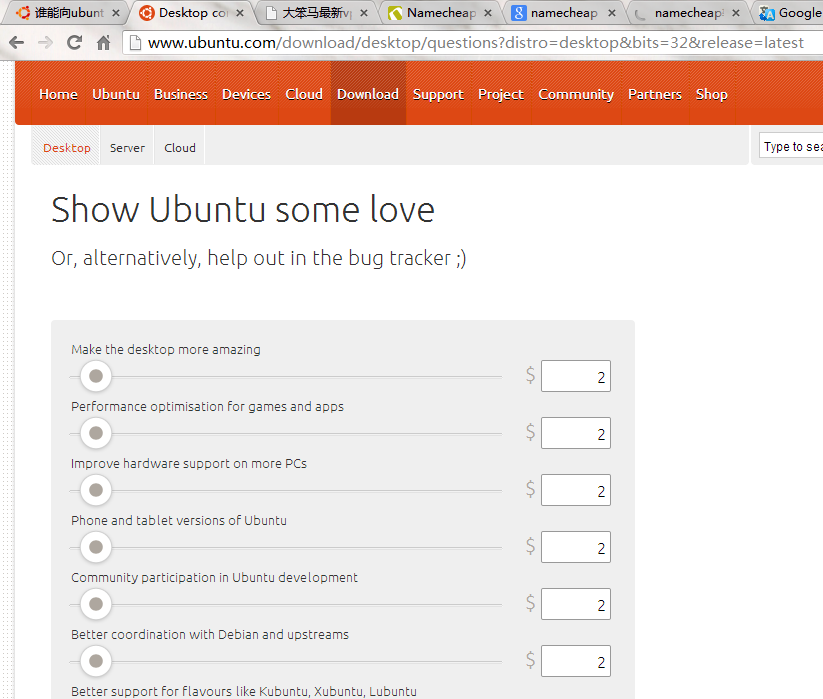Close the Desktop tab with its X

click(240, 13)
